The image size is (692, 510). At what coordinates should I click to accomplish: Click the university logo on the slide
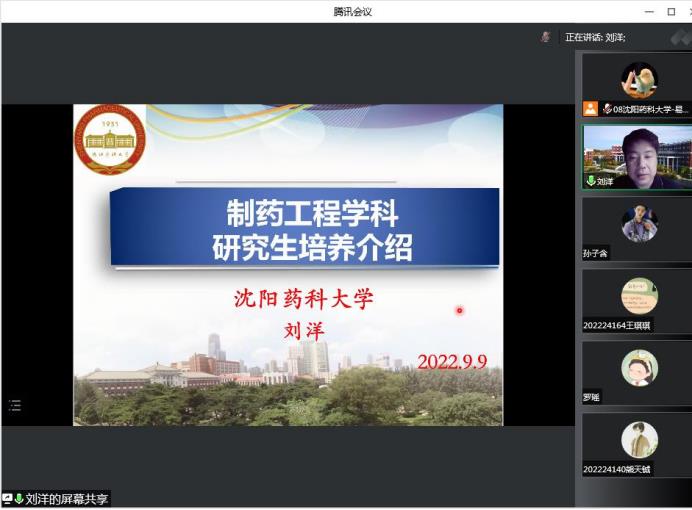pos(110,140)
